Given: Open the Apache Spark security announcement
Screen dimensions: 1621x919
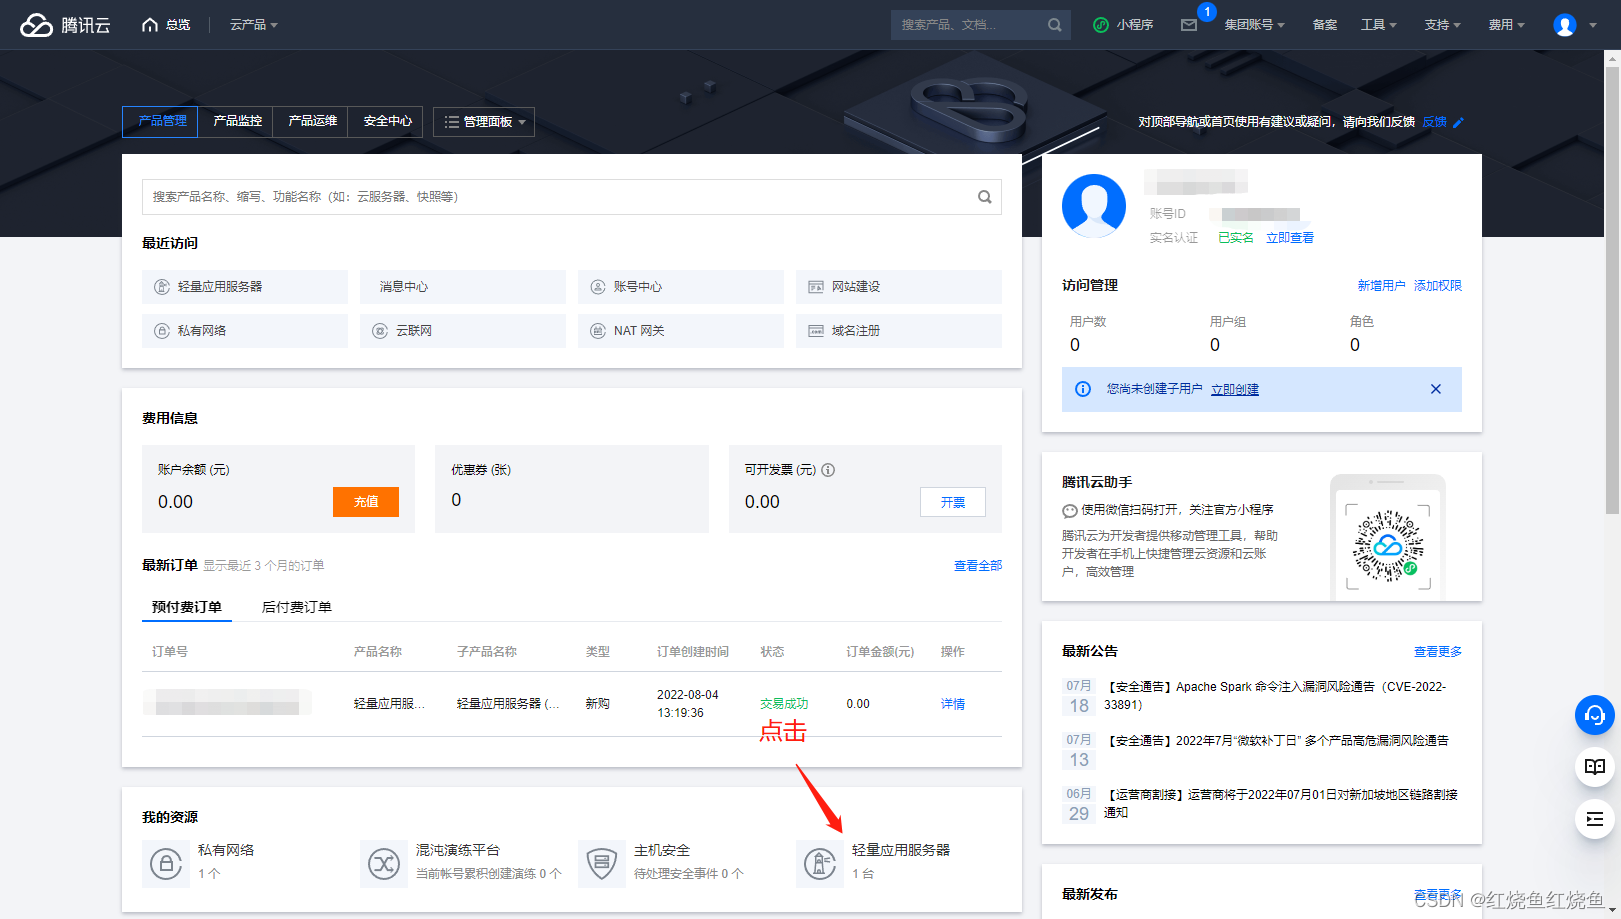Looking at the screenshot, I should (1276, 696).
